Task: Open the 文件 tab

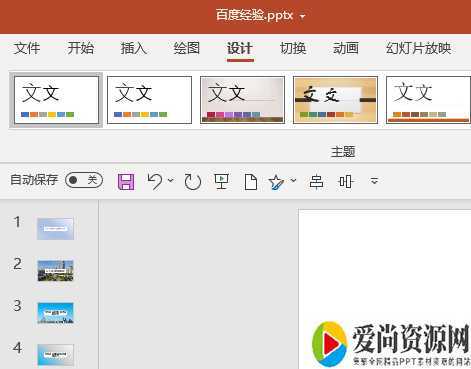Action: click(x=27, y=49)
